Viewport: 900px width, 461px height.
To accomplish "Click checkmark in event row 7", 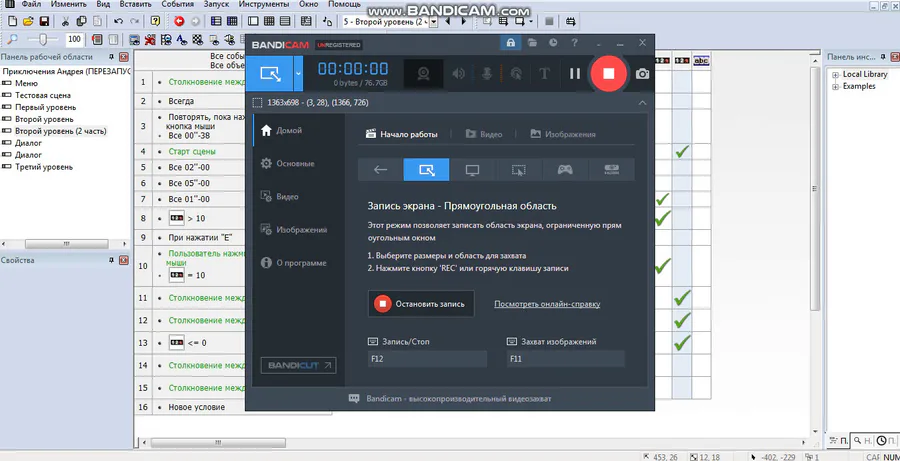I will (x=662, y=199).
